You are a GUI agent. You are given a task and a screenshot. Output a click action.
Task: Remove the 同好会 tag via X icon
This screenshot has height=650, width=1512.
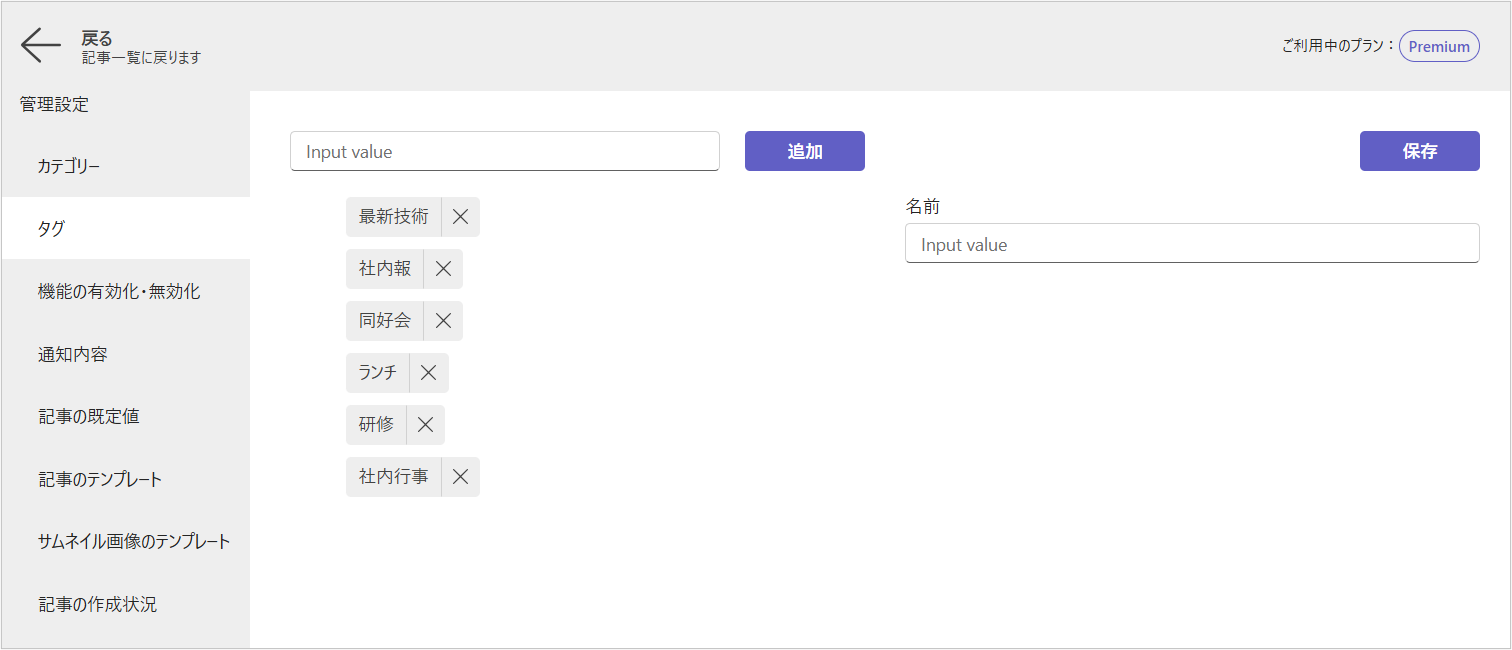pos(443,321)
